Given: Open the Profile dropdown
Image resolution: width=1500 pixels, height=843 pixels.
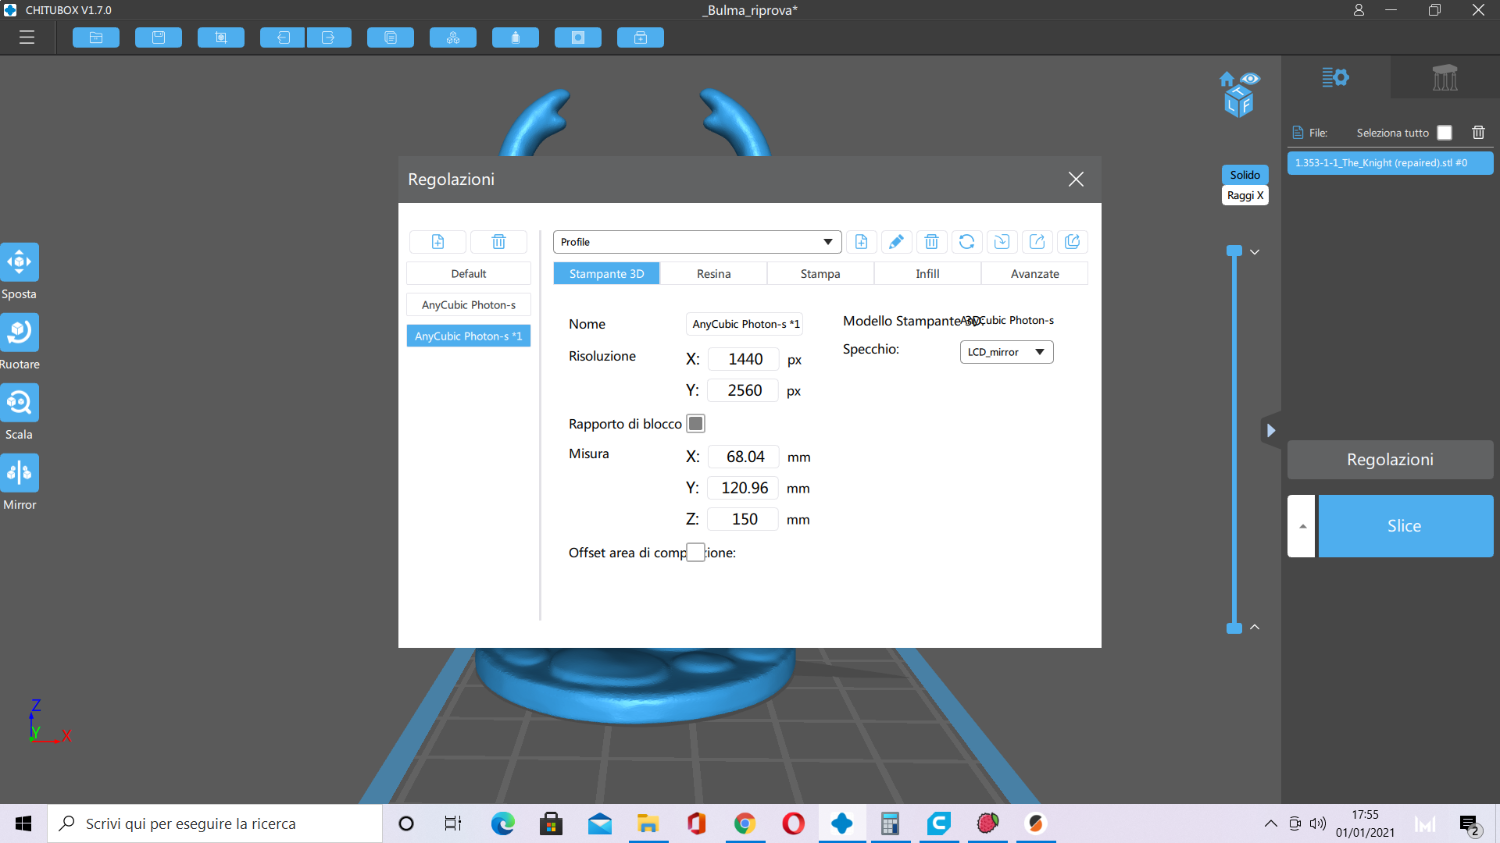Looking at the screenshot, I should click(697, 242).
